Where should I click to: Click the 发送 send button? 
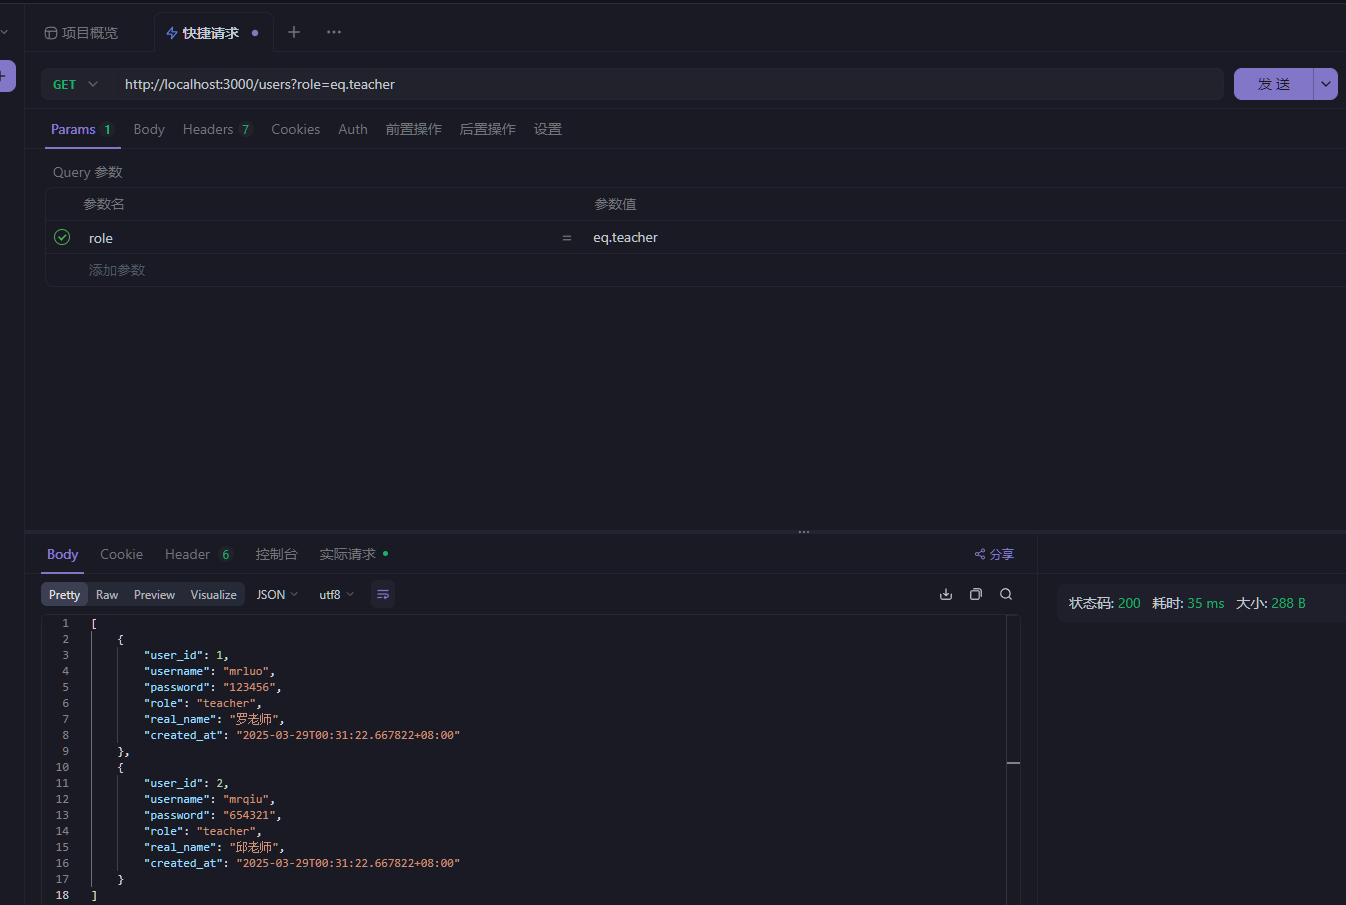[1273, 84]
